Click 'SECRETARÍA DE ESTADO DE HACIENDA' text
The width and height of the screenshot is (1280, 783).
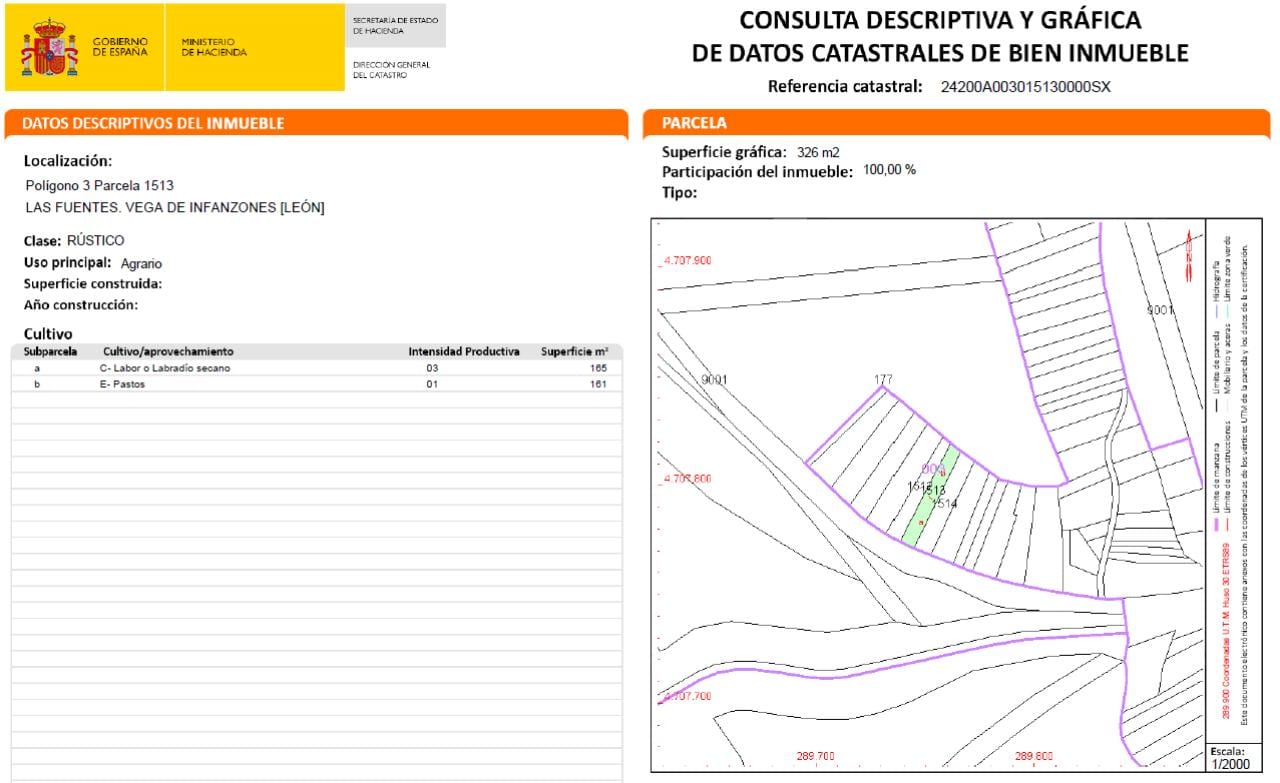(395, 26)
